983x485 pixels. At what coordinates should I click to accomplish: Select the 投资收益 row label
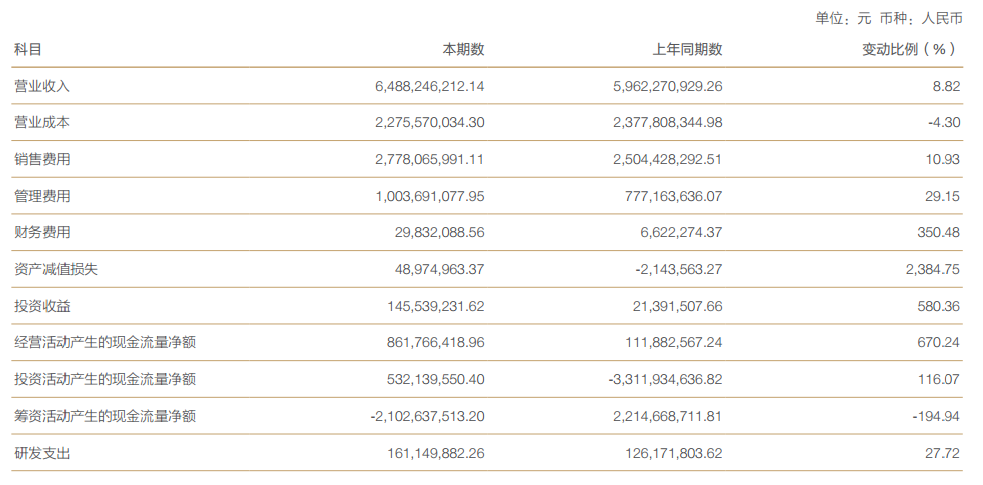[42, 306]
